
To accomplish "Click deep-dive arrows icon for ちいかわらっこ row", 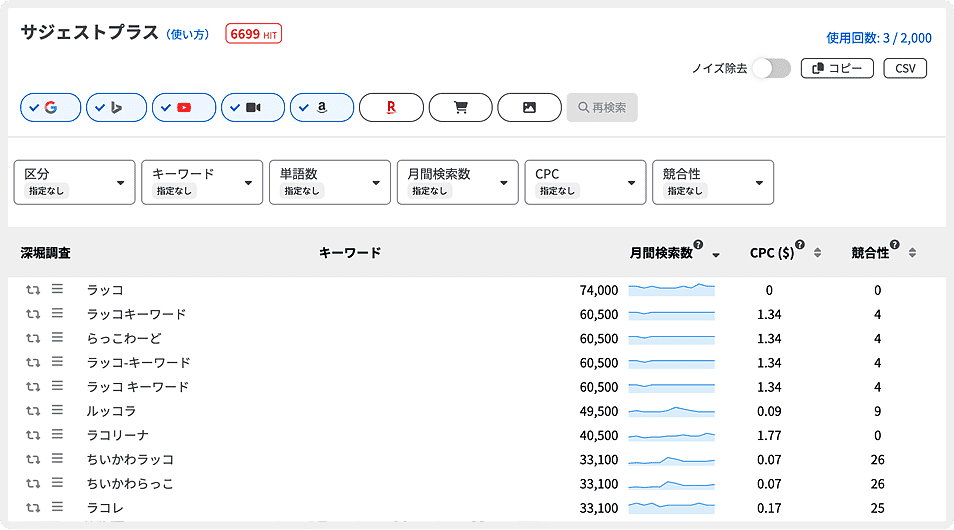I will 33,484.
